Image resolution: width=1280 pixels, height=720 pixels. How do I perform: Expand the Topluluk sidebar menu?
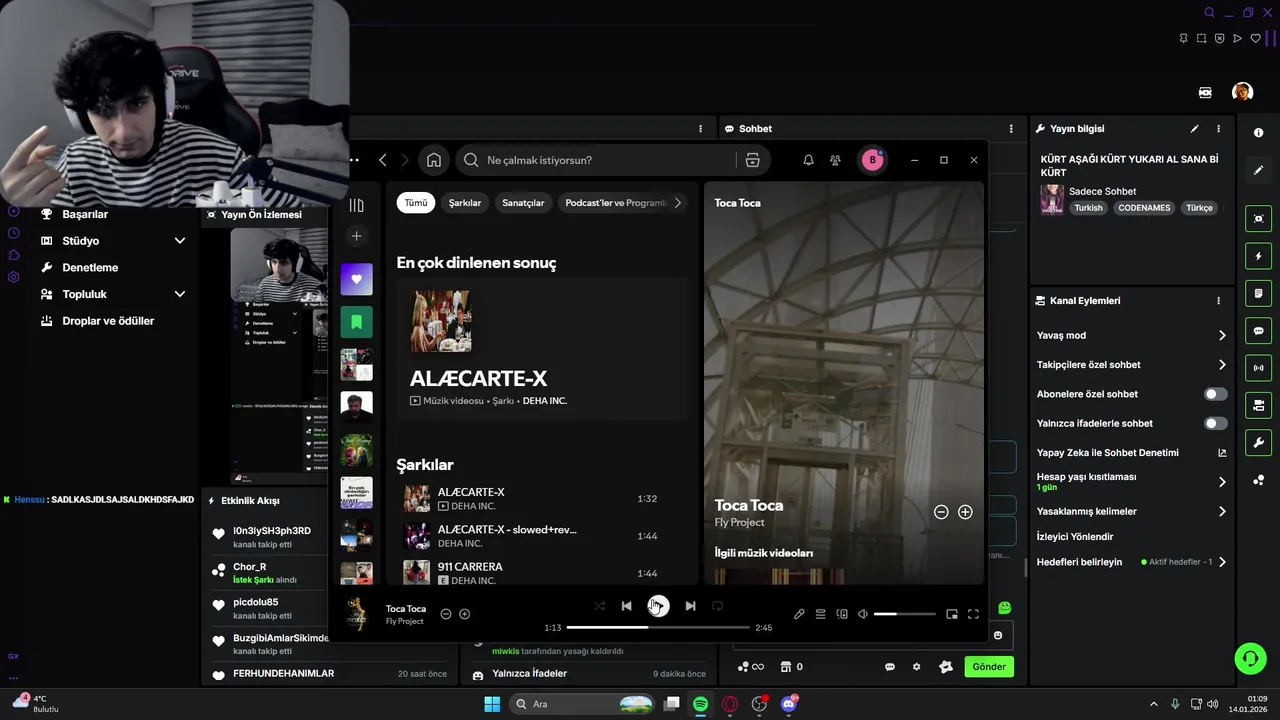point(180,294)
